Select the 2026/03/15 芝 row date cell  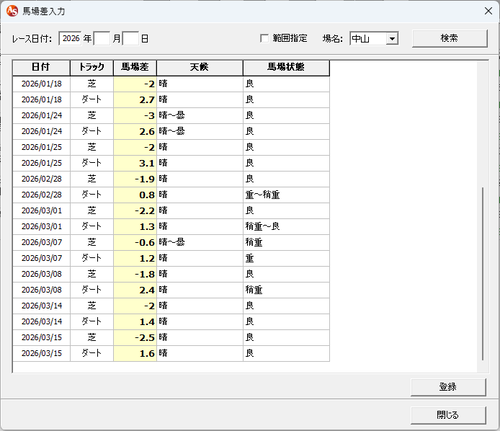tap(42, 338)
